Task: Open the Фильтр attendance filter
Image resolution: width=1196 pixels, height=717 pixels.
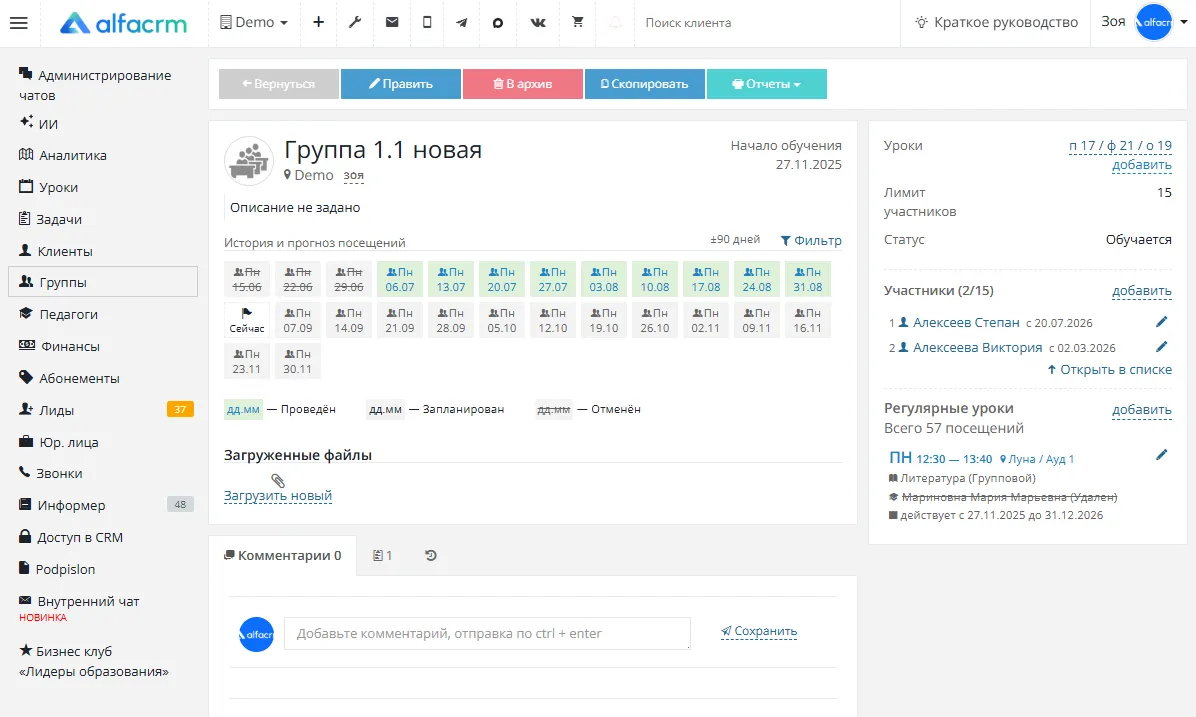Action: pyautogui.click(x=811, y=240)
